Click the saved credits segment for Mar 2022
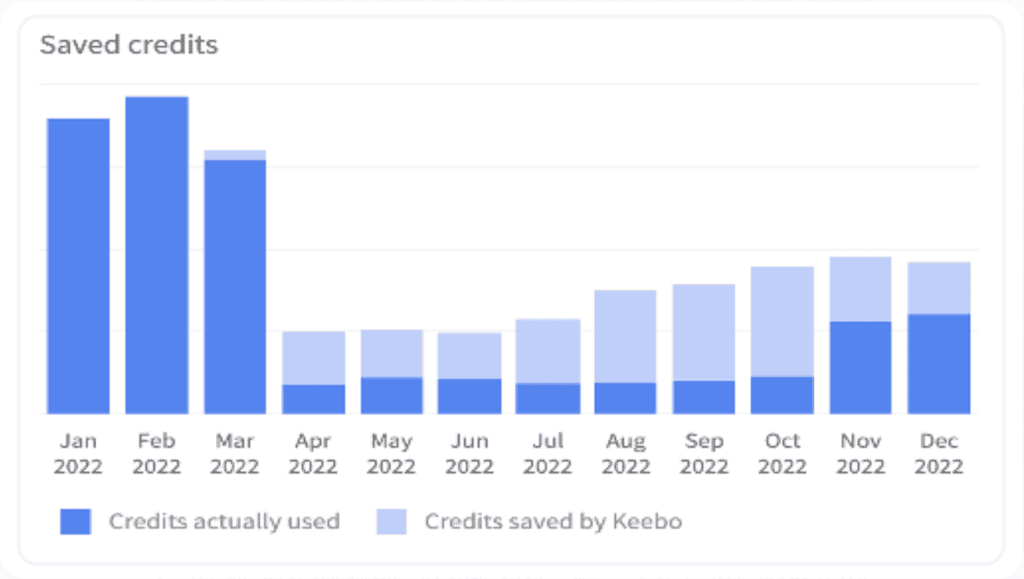This screenshot has width=1024, height=579. (x=235, y=155)
